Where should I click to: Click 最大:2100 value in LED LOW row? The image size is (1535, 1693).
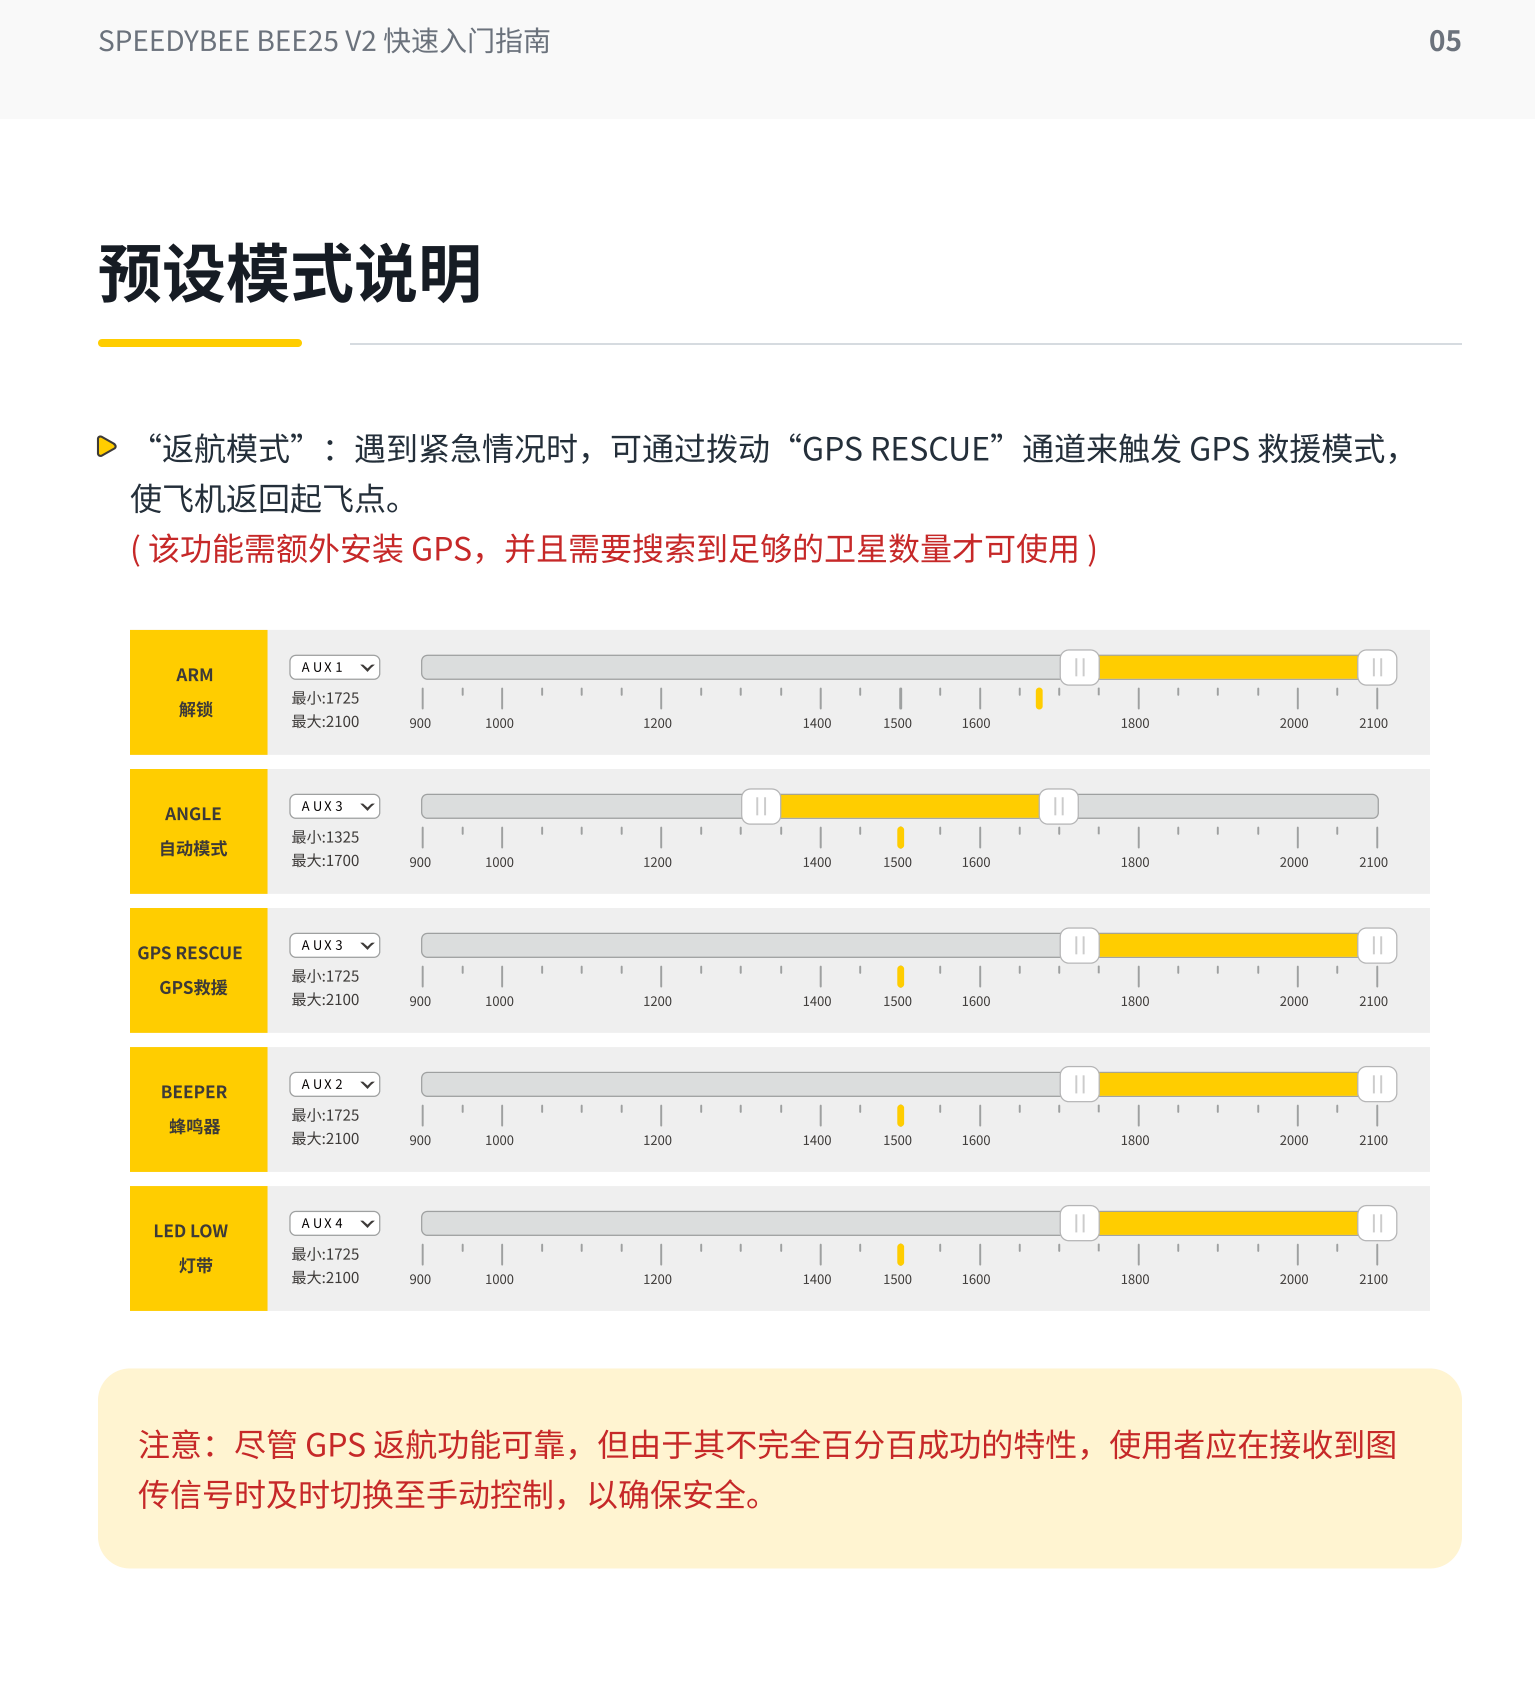click(x=325, y=1277)
